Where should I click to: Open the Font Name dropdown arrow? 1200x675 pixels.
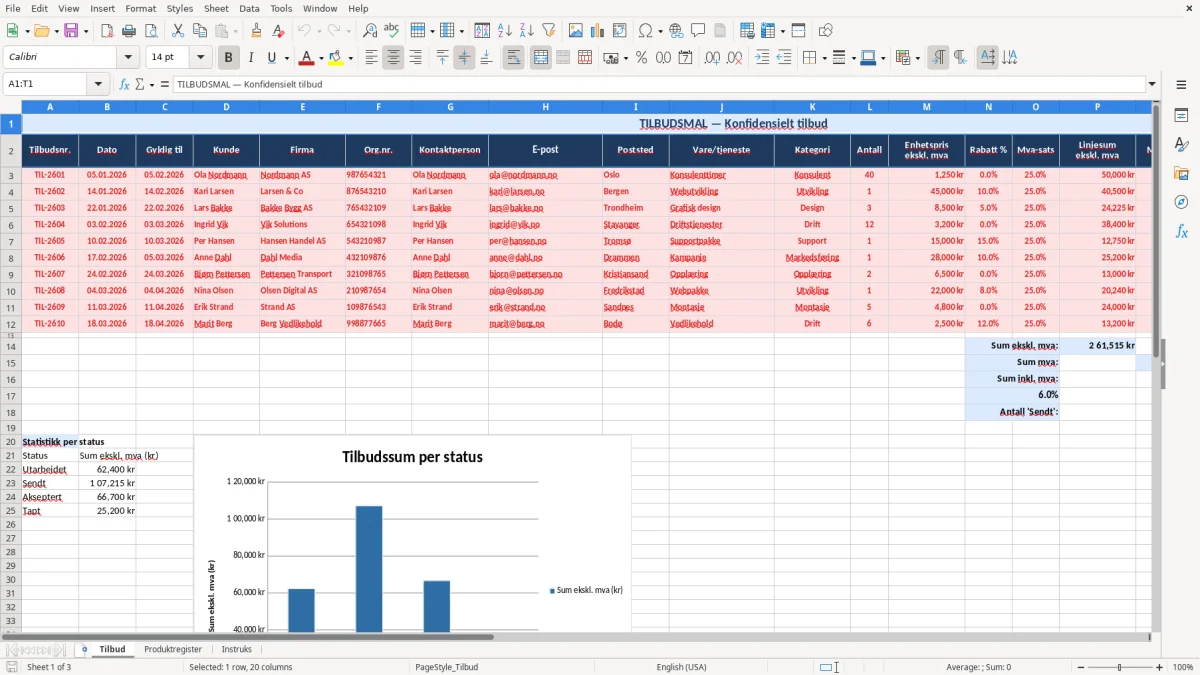tap(128, 58)
